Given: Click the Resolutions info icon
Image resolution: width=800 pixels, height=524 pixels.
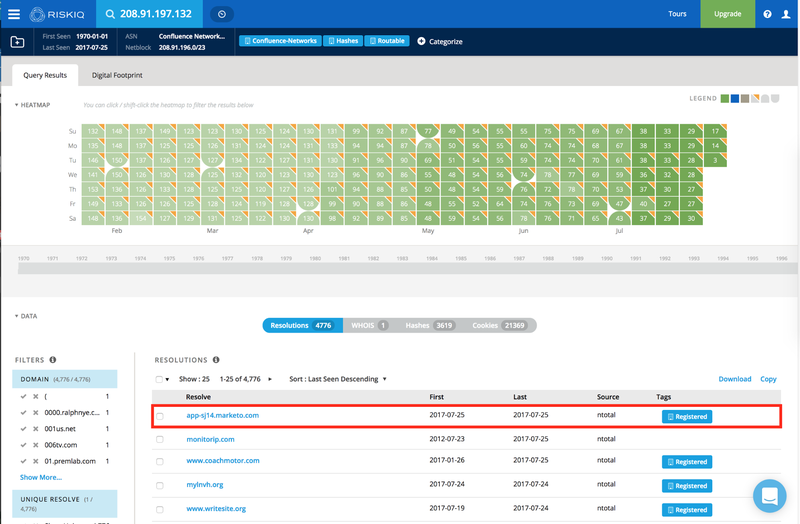Looking at the screenshot, I should tap(216, 360).
